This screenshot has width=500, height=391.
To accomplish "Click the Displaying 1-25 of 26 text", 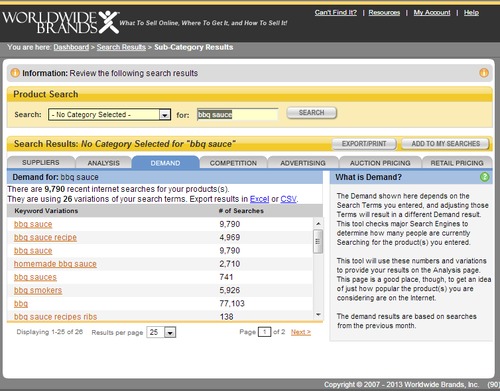I will pos(50,332).
